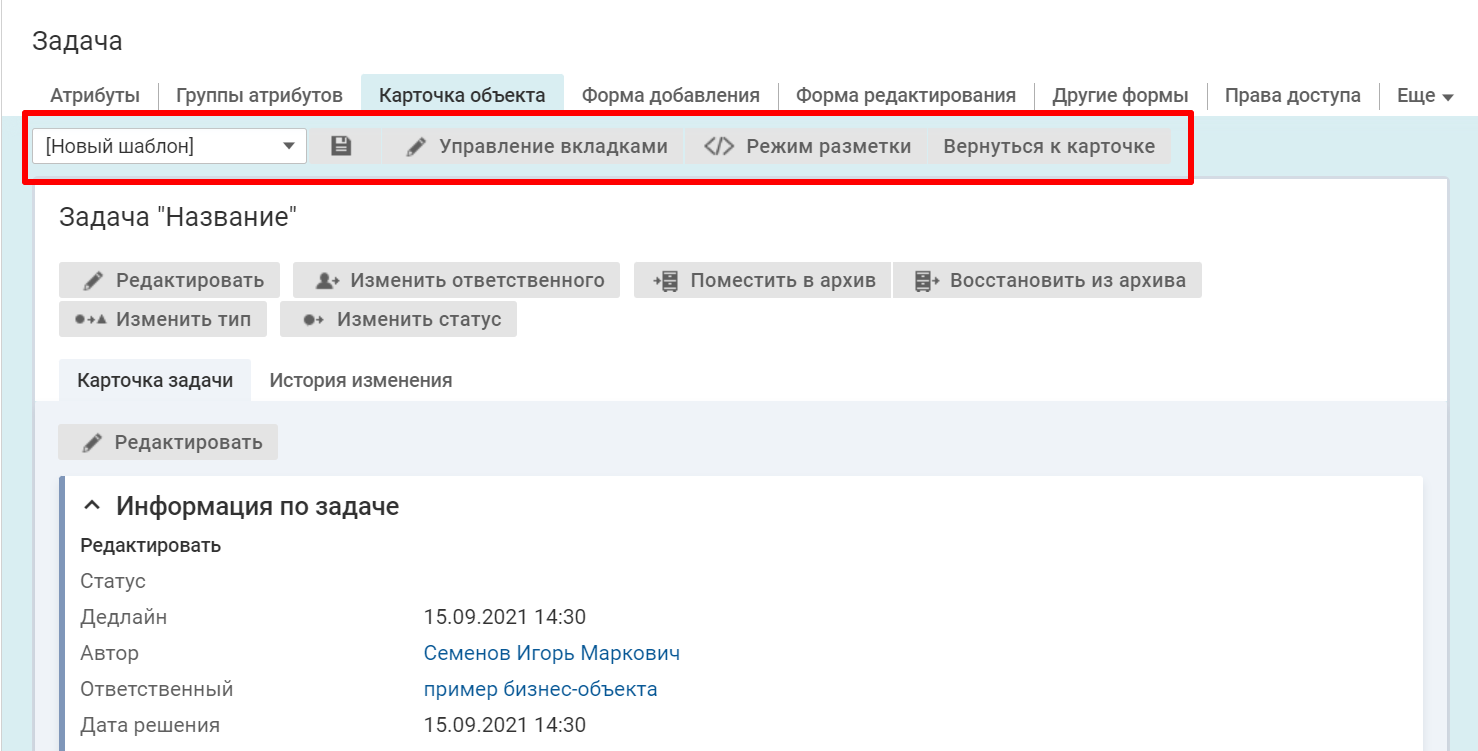Image resolution: width=1478 pixels, height=751 pixels.
Task: Switch to the Атрибуты tab
Action: 95,96
